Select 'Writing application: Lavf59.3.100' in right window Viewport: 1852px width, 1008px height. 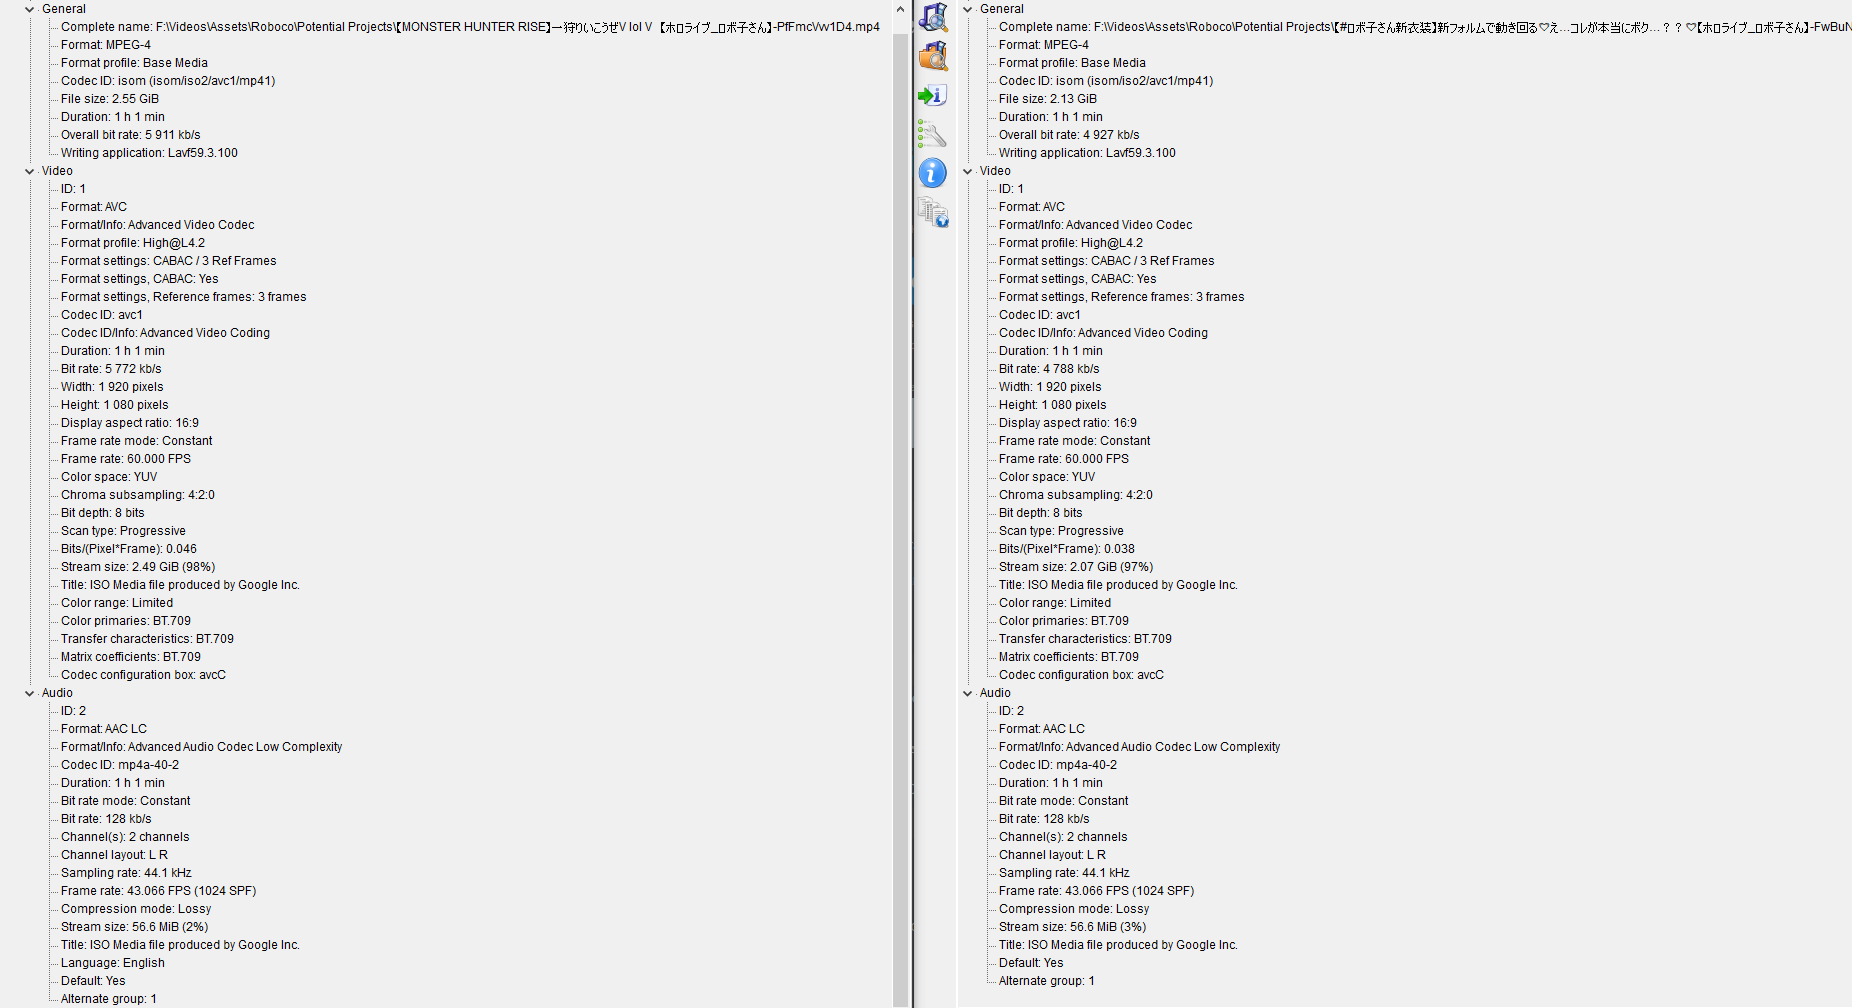pyautogui.click(x=1087, y=153)
